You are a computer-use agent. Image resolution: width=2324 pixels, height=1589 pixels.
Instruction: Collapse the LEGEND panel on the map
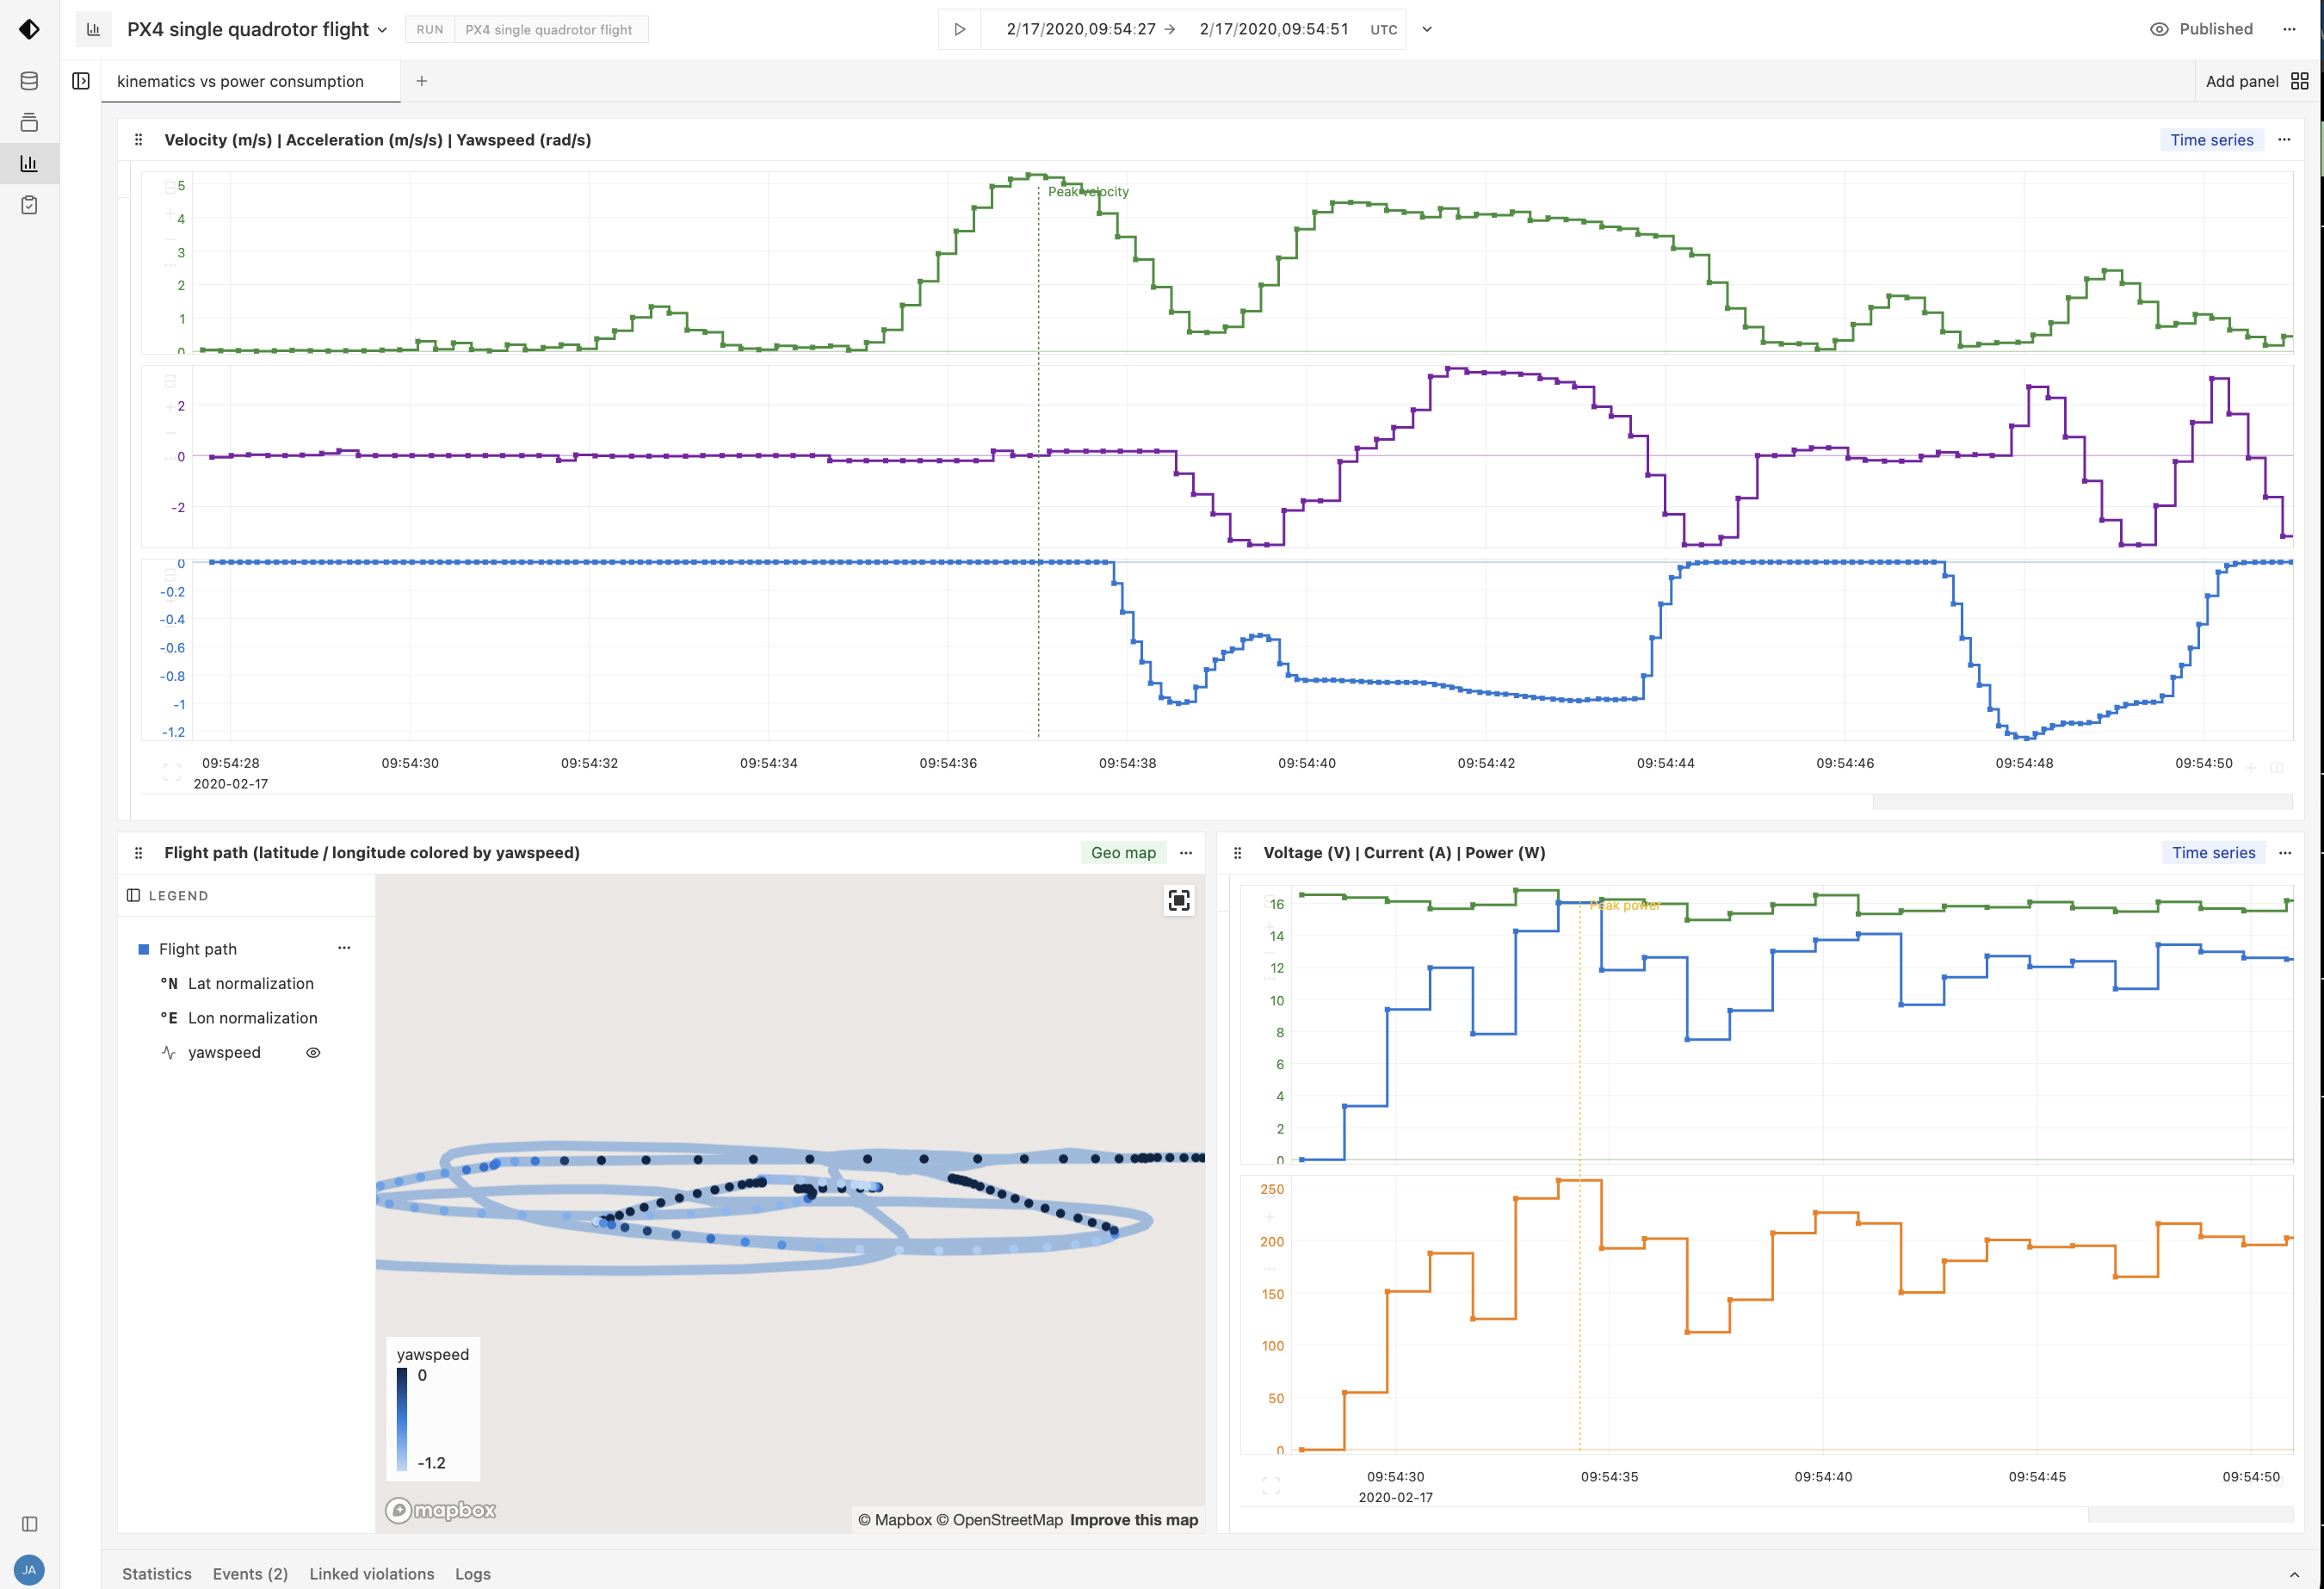133,894
